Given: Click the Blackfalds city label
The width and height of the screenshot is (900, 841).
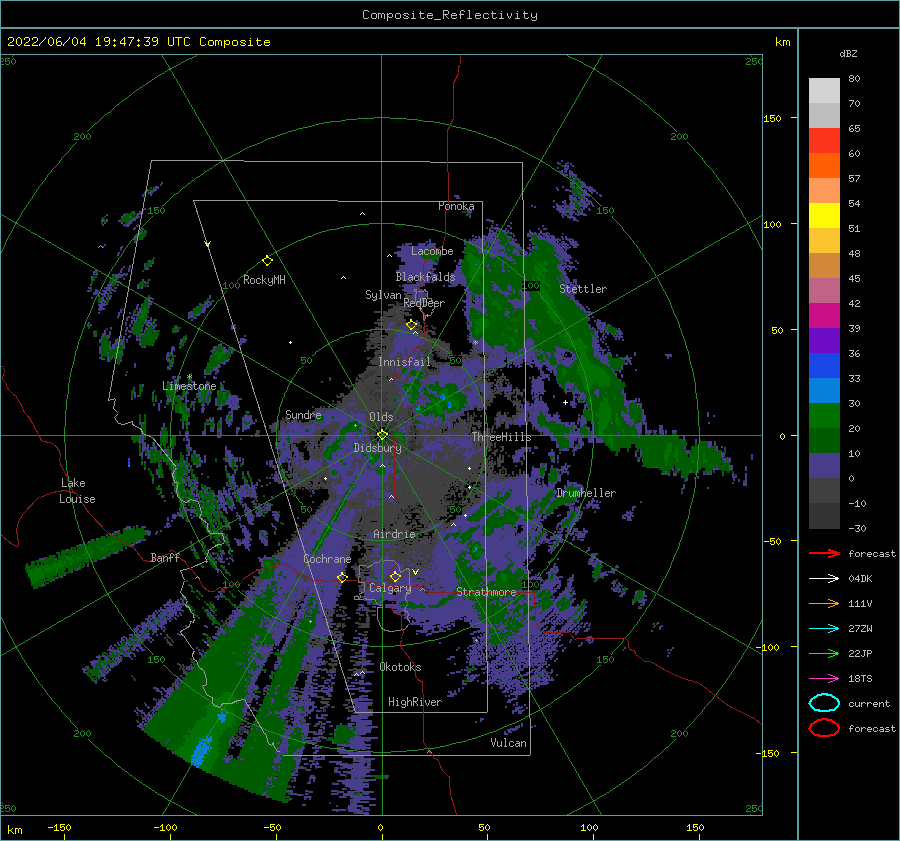Looking at the screenshot, I should pos(425,277).
